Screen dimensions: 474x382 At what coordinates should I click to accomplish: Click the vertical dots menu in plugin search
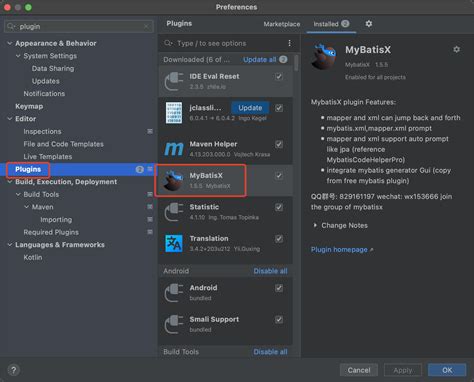[x=289, y=43]
